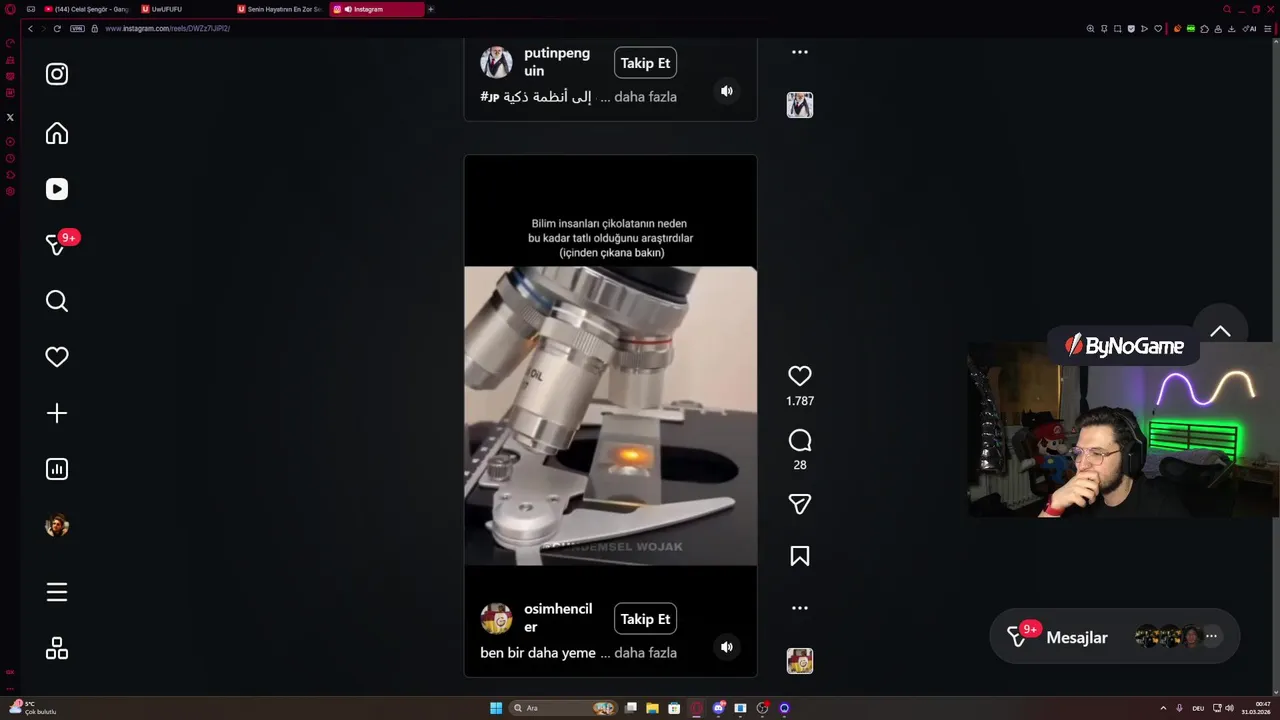
Task: Open putinpenguin profile name link
Action: 557,62
